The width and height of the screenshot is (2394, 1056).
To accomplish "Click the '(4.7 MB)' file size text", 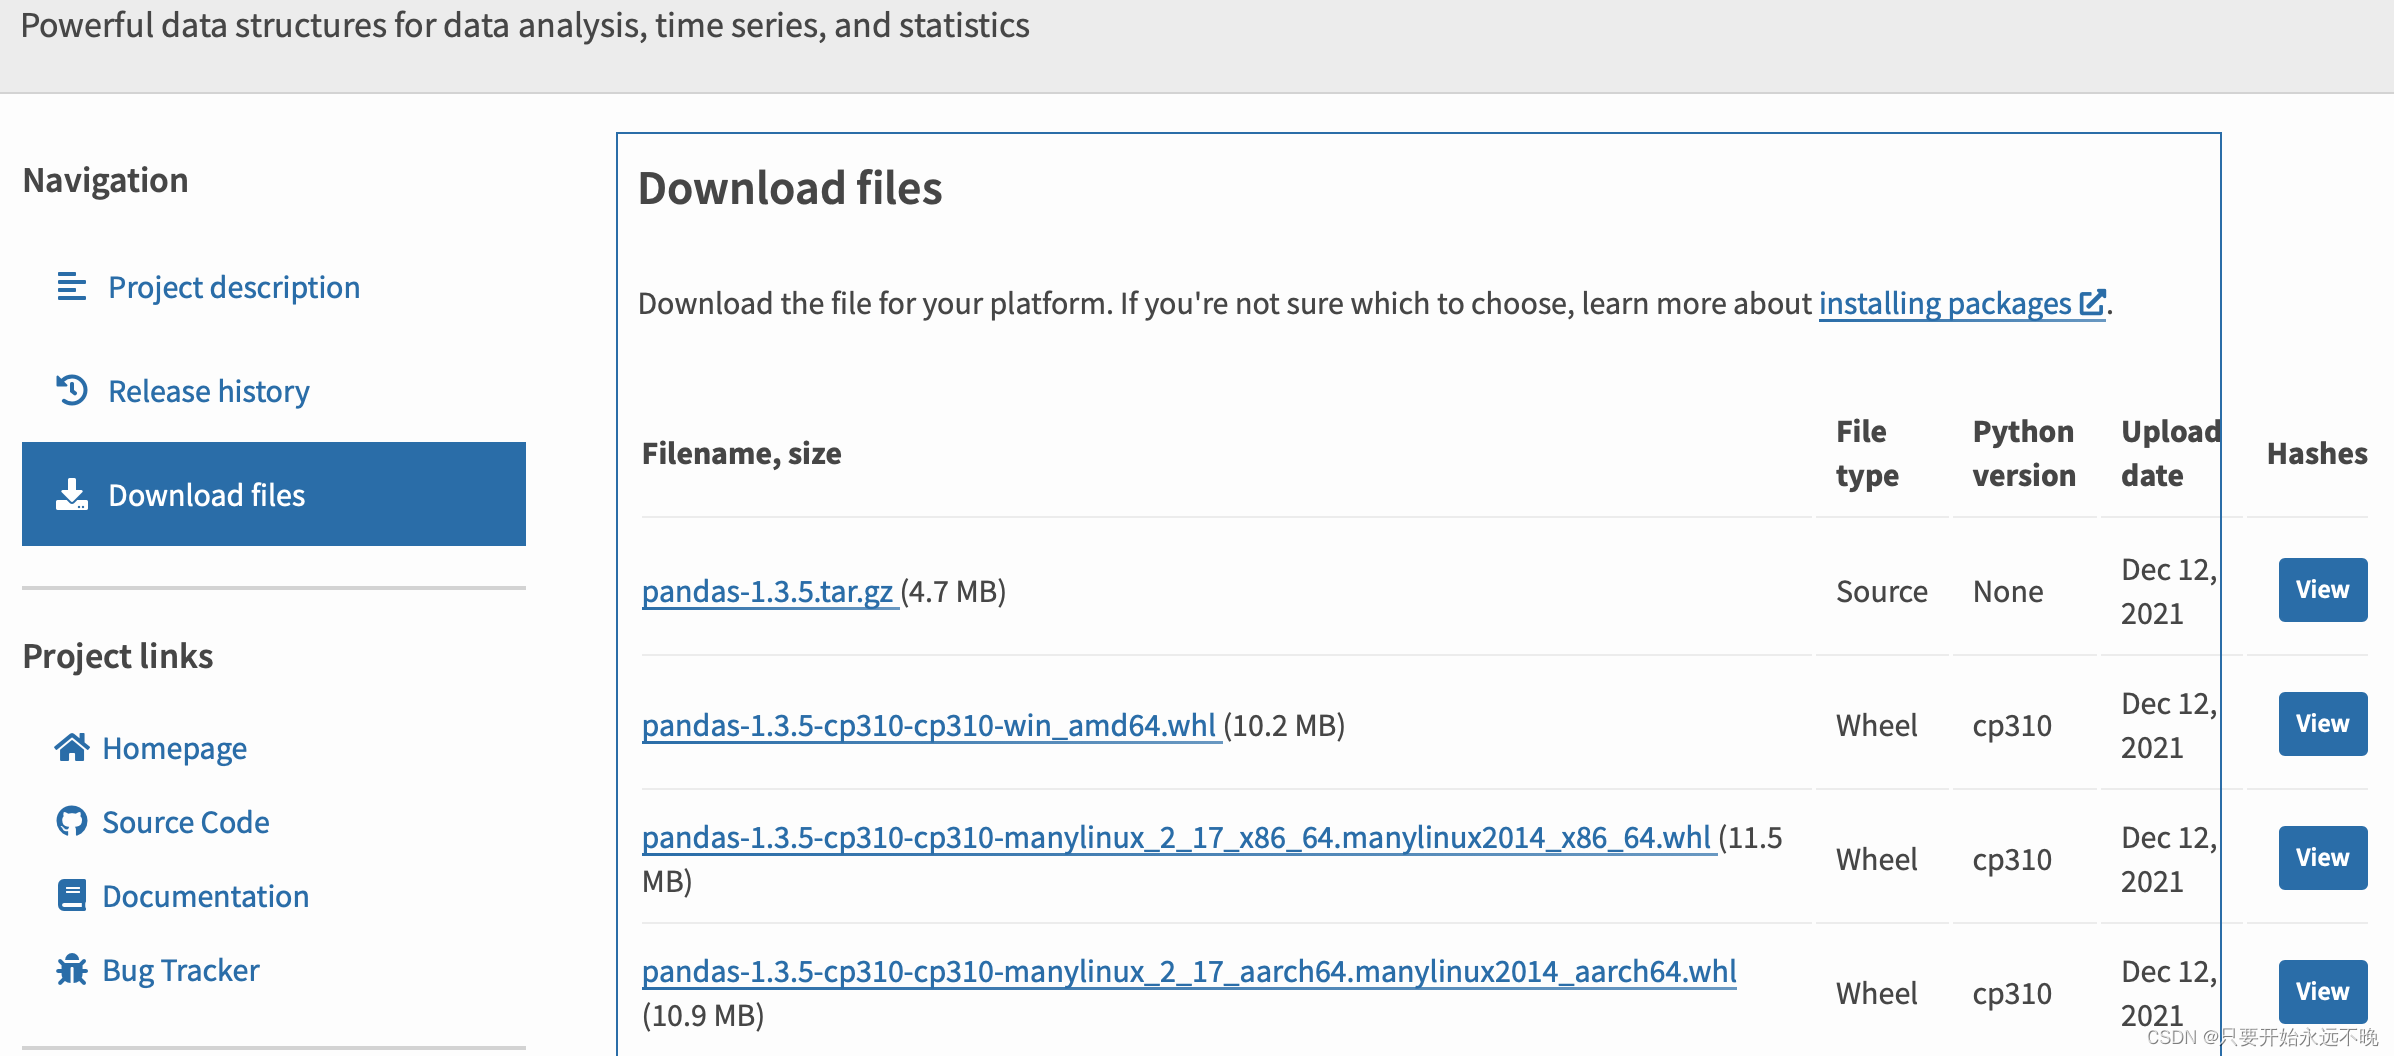I will tap(953, 591).
